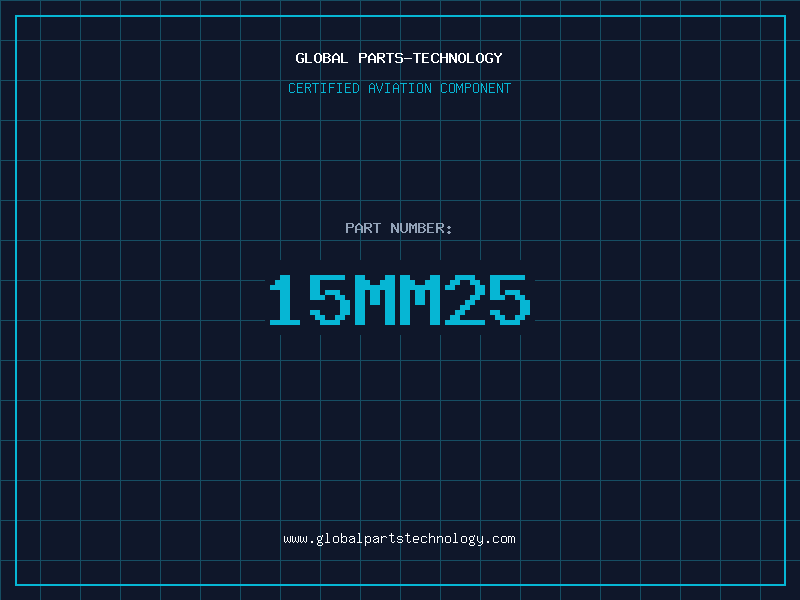Click the GLOBAL PARTS-TECHNOLOGY heading

399,58
